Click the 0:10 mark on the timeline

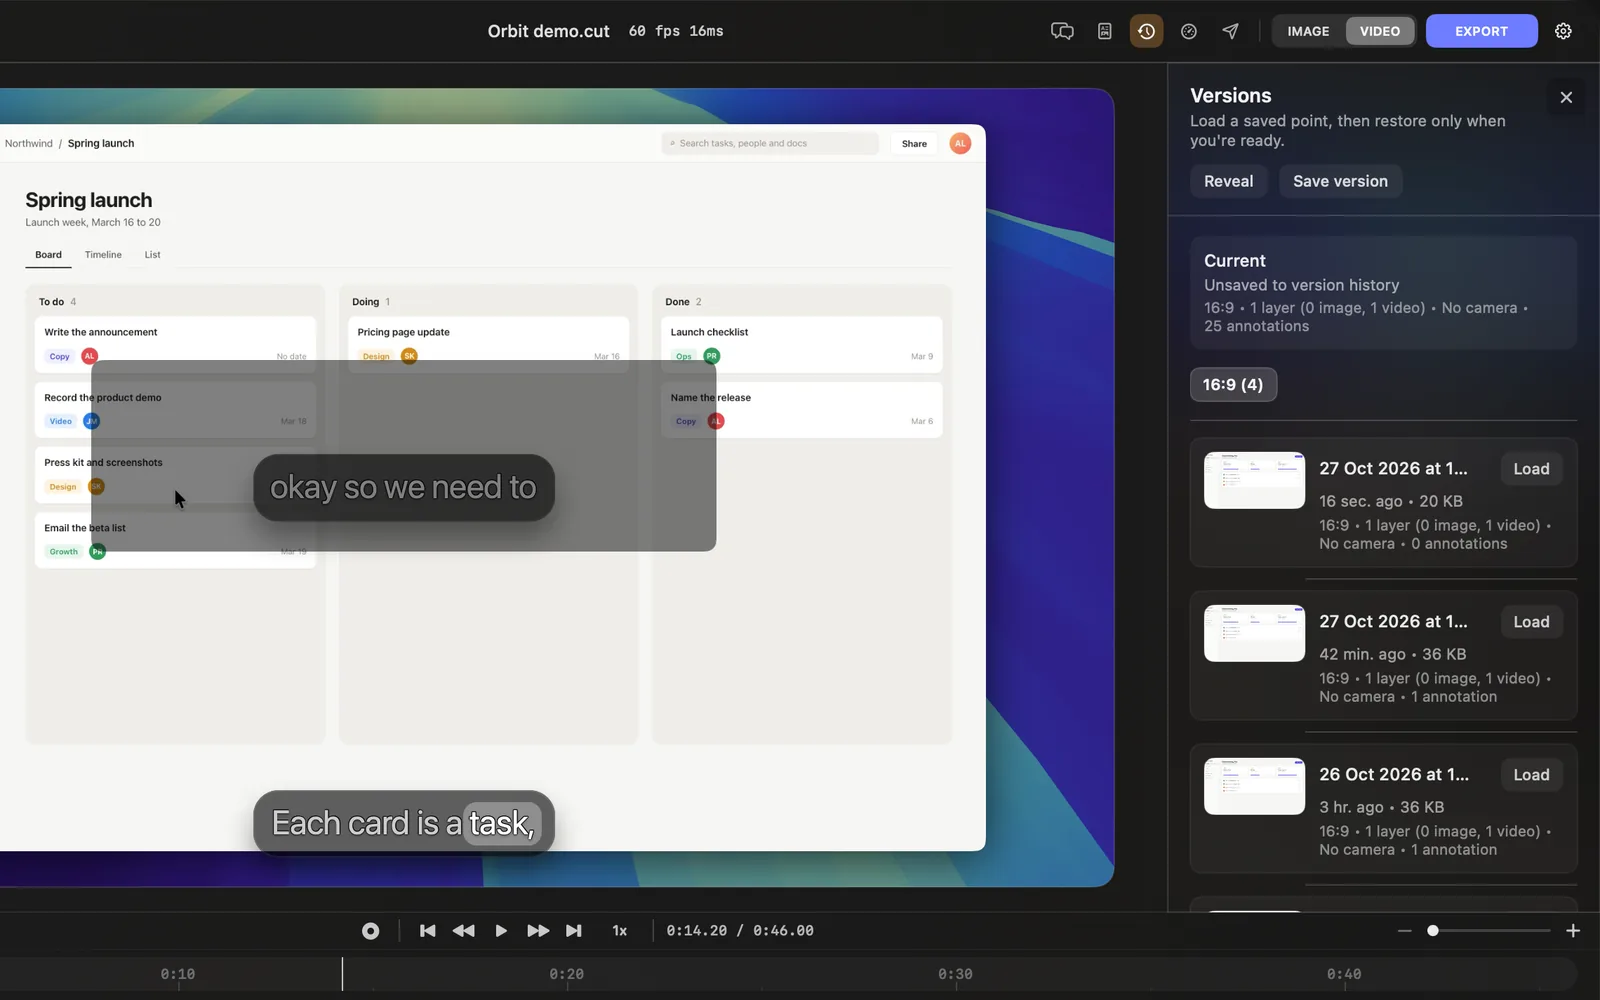pos(178,974)
